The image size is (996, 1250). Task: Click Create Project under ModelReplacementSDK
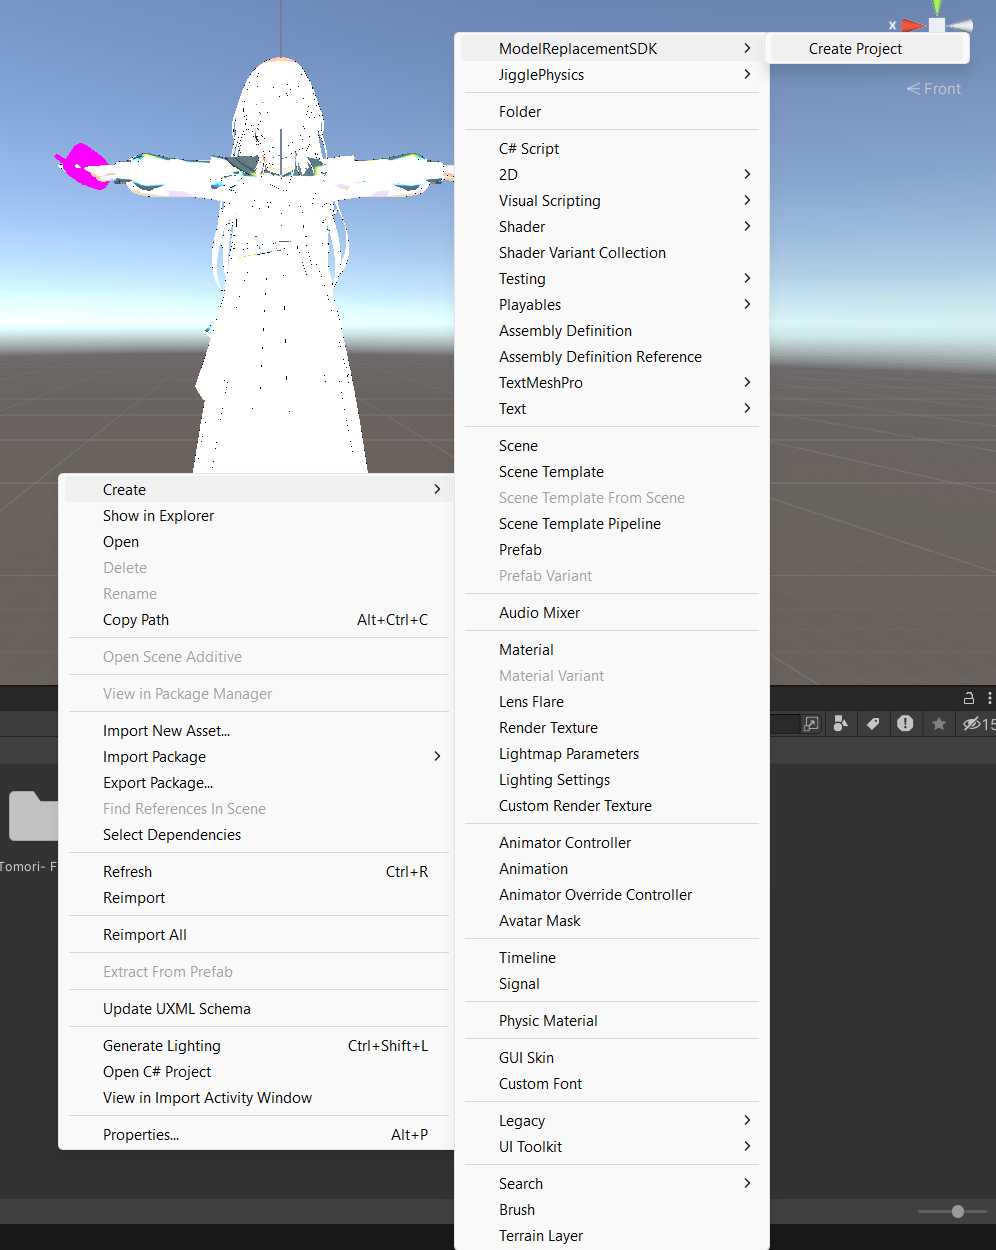point(855,49)
